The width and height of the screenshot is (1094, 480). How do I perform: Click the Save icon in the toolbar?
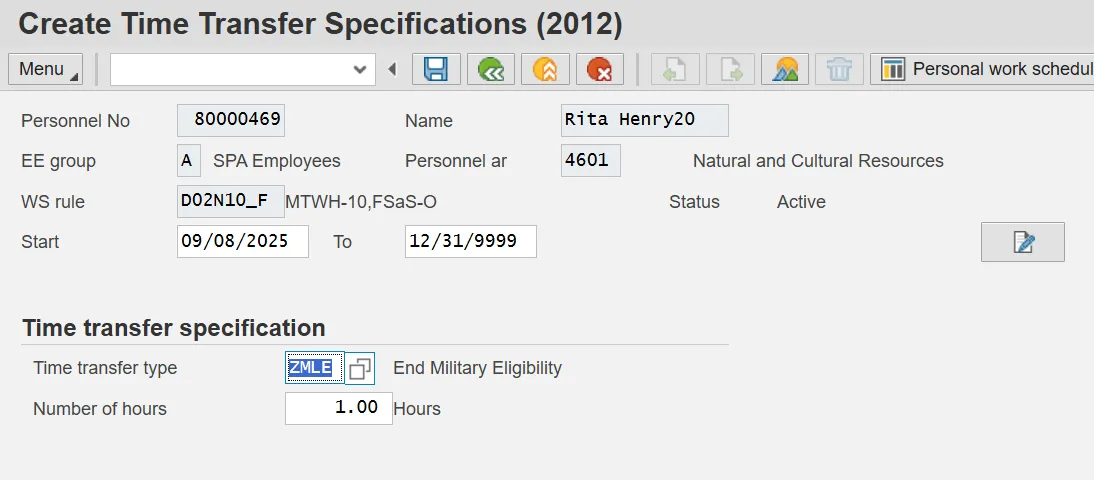436,69
